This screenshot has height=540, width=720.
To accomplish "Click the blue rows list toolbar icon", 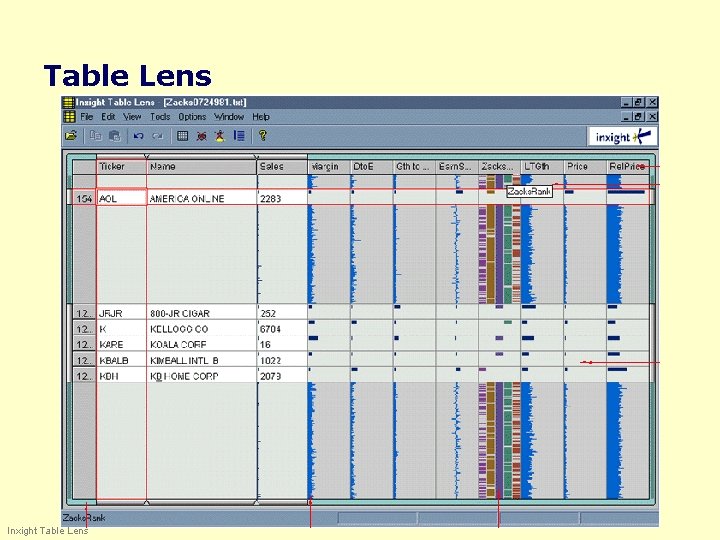I will tap(239, 136).
